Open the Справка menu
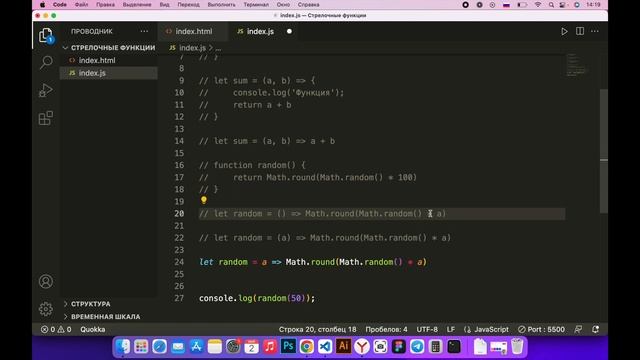This screenshot has width=640, height=360. point(308,4)
